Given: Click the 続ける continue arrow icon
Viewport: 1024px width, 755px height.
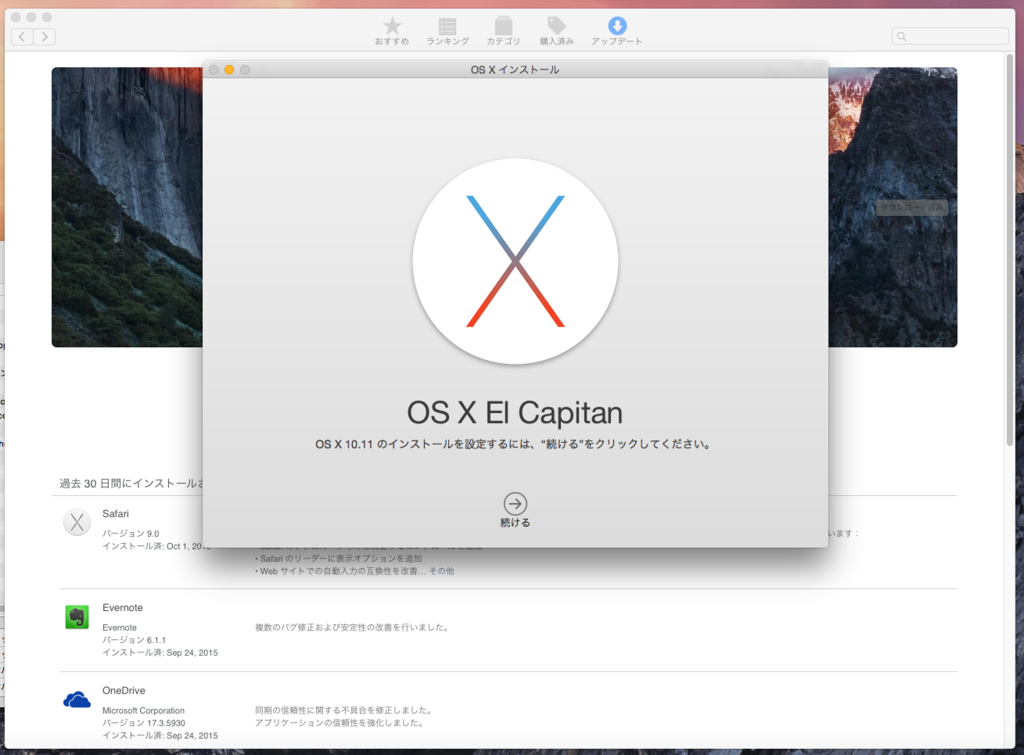Looking at the screenshot, I should coord(515,504).
